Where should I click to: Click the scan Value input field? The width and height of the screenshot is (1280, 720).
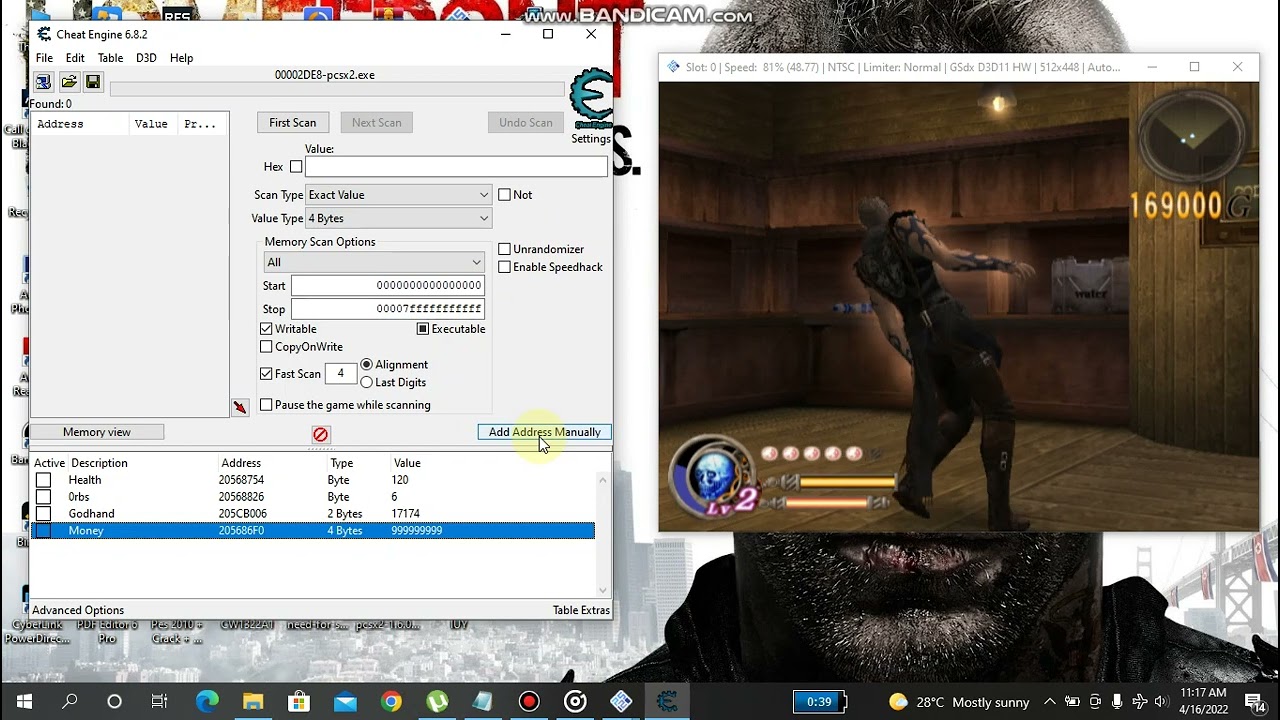point(456,167)
